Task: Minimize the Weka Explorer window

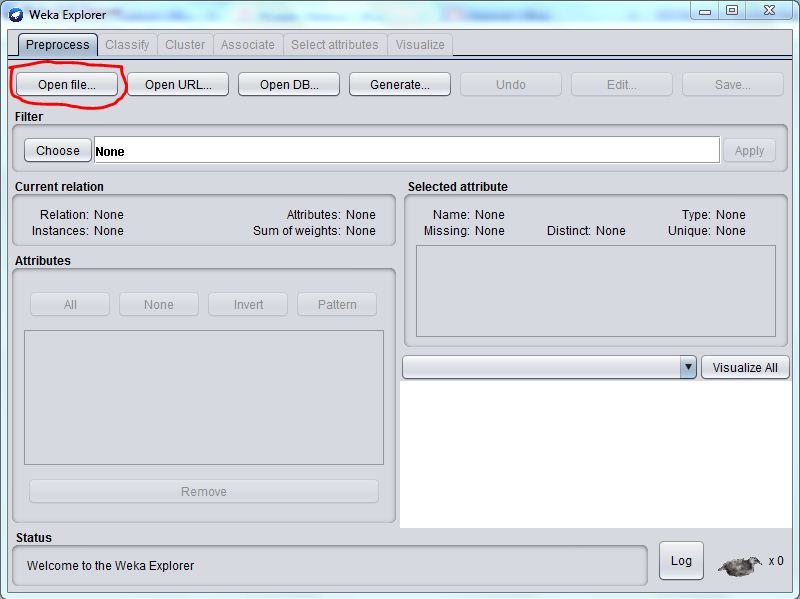Action: 705,11
